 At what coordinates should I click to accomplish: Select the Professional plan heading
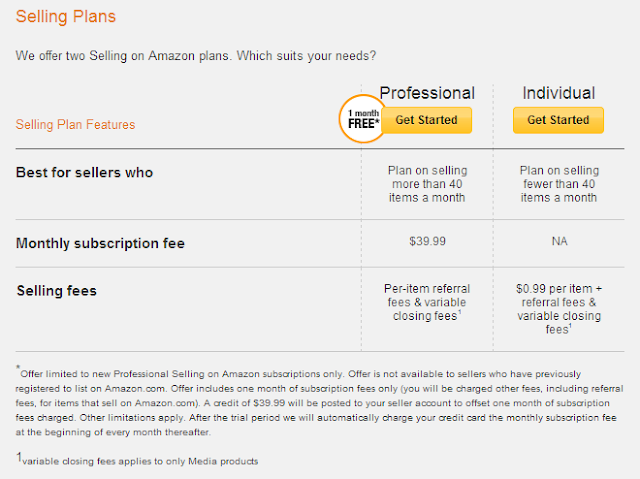point(427,93)
